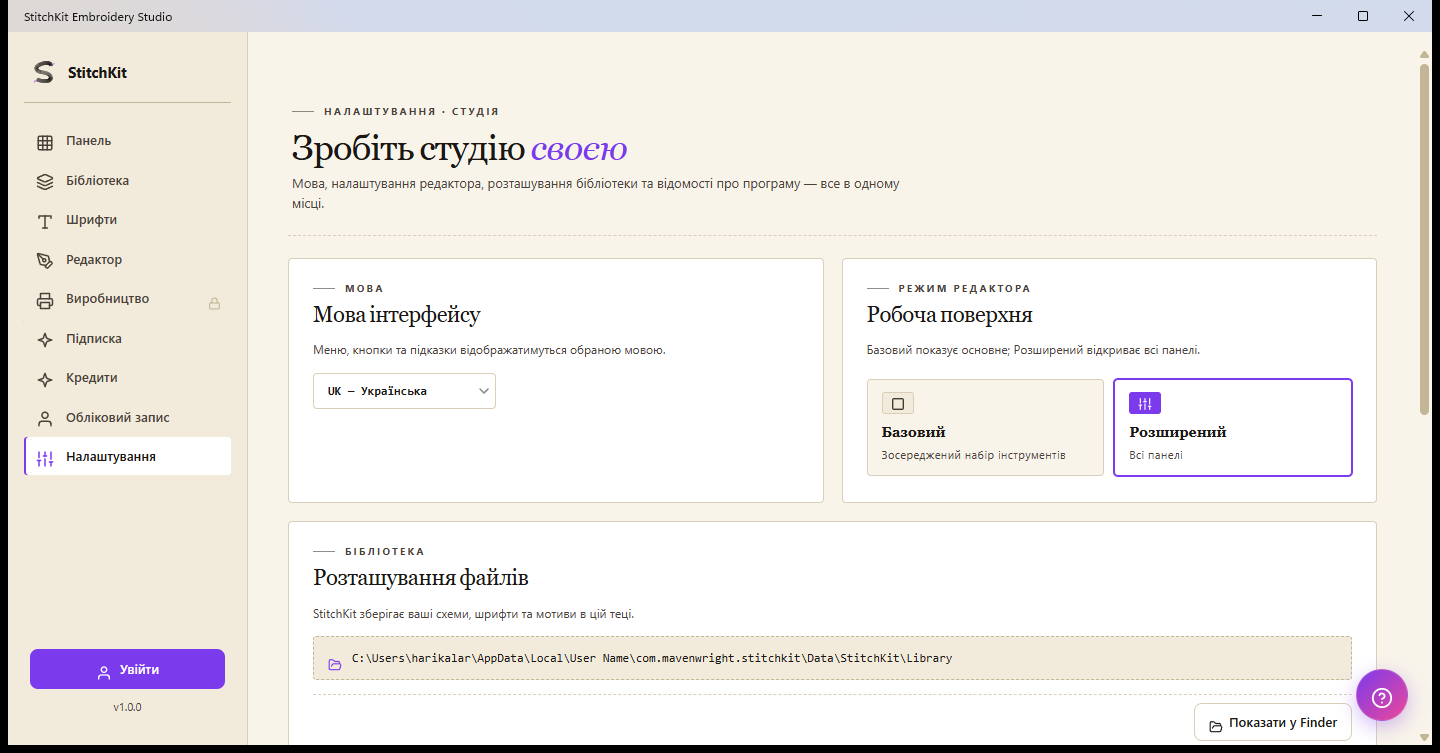Open the Панель menu item
This screenshot has height=753, width=1440.
point(128,142)
